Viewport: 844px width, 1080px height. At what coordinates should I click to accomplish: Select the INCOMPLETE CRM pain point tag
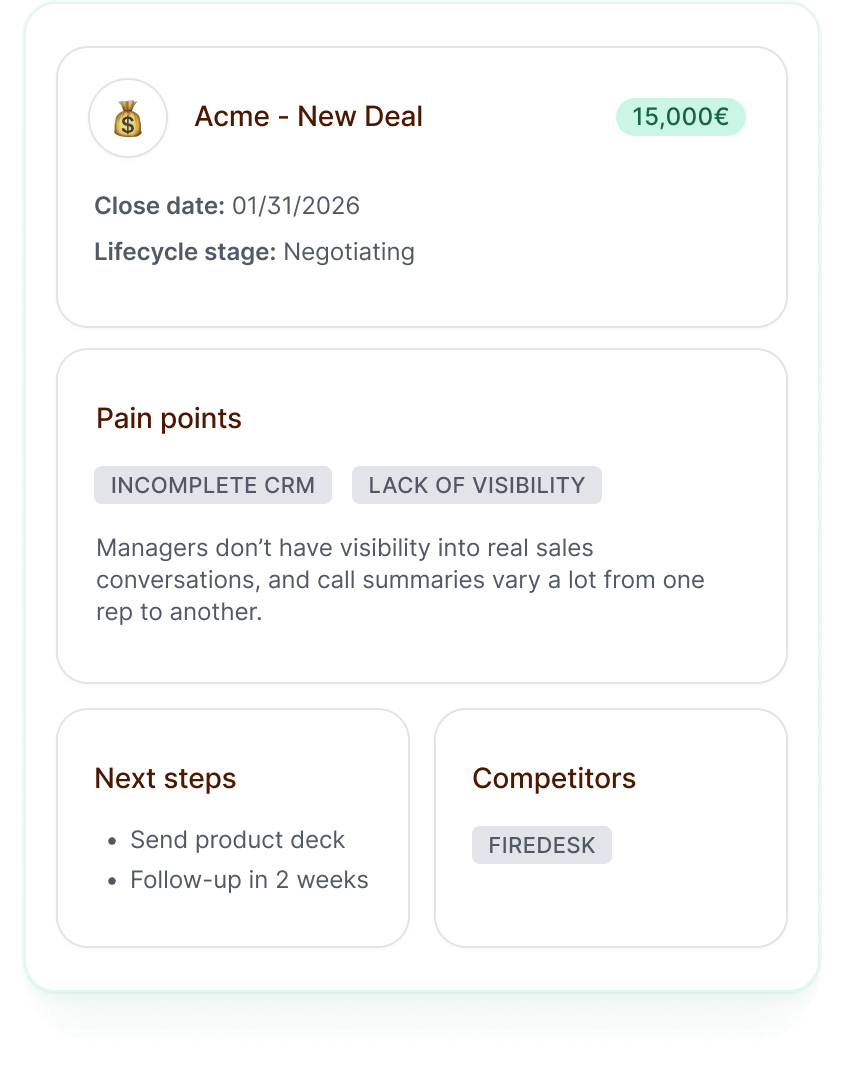(213, 485)
